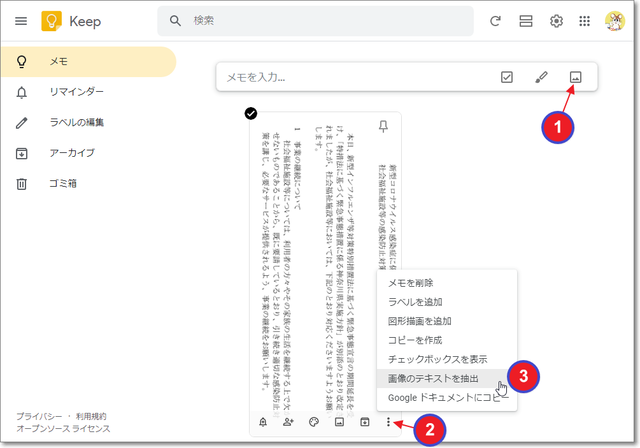This screenshot has height=448, width=640.
Task: Archive the note from its toolbar
Action: point(365,422)
